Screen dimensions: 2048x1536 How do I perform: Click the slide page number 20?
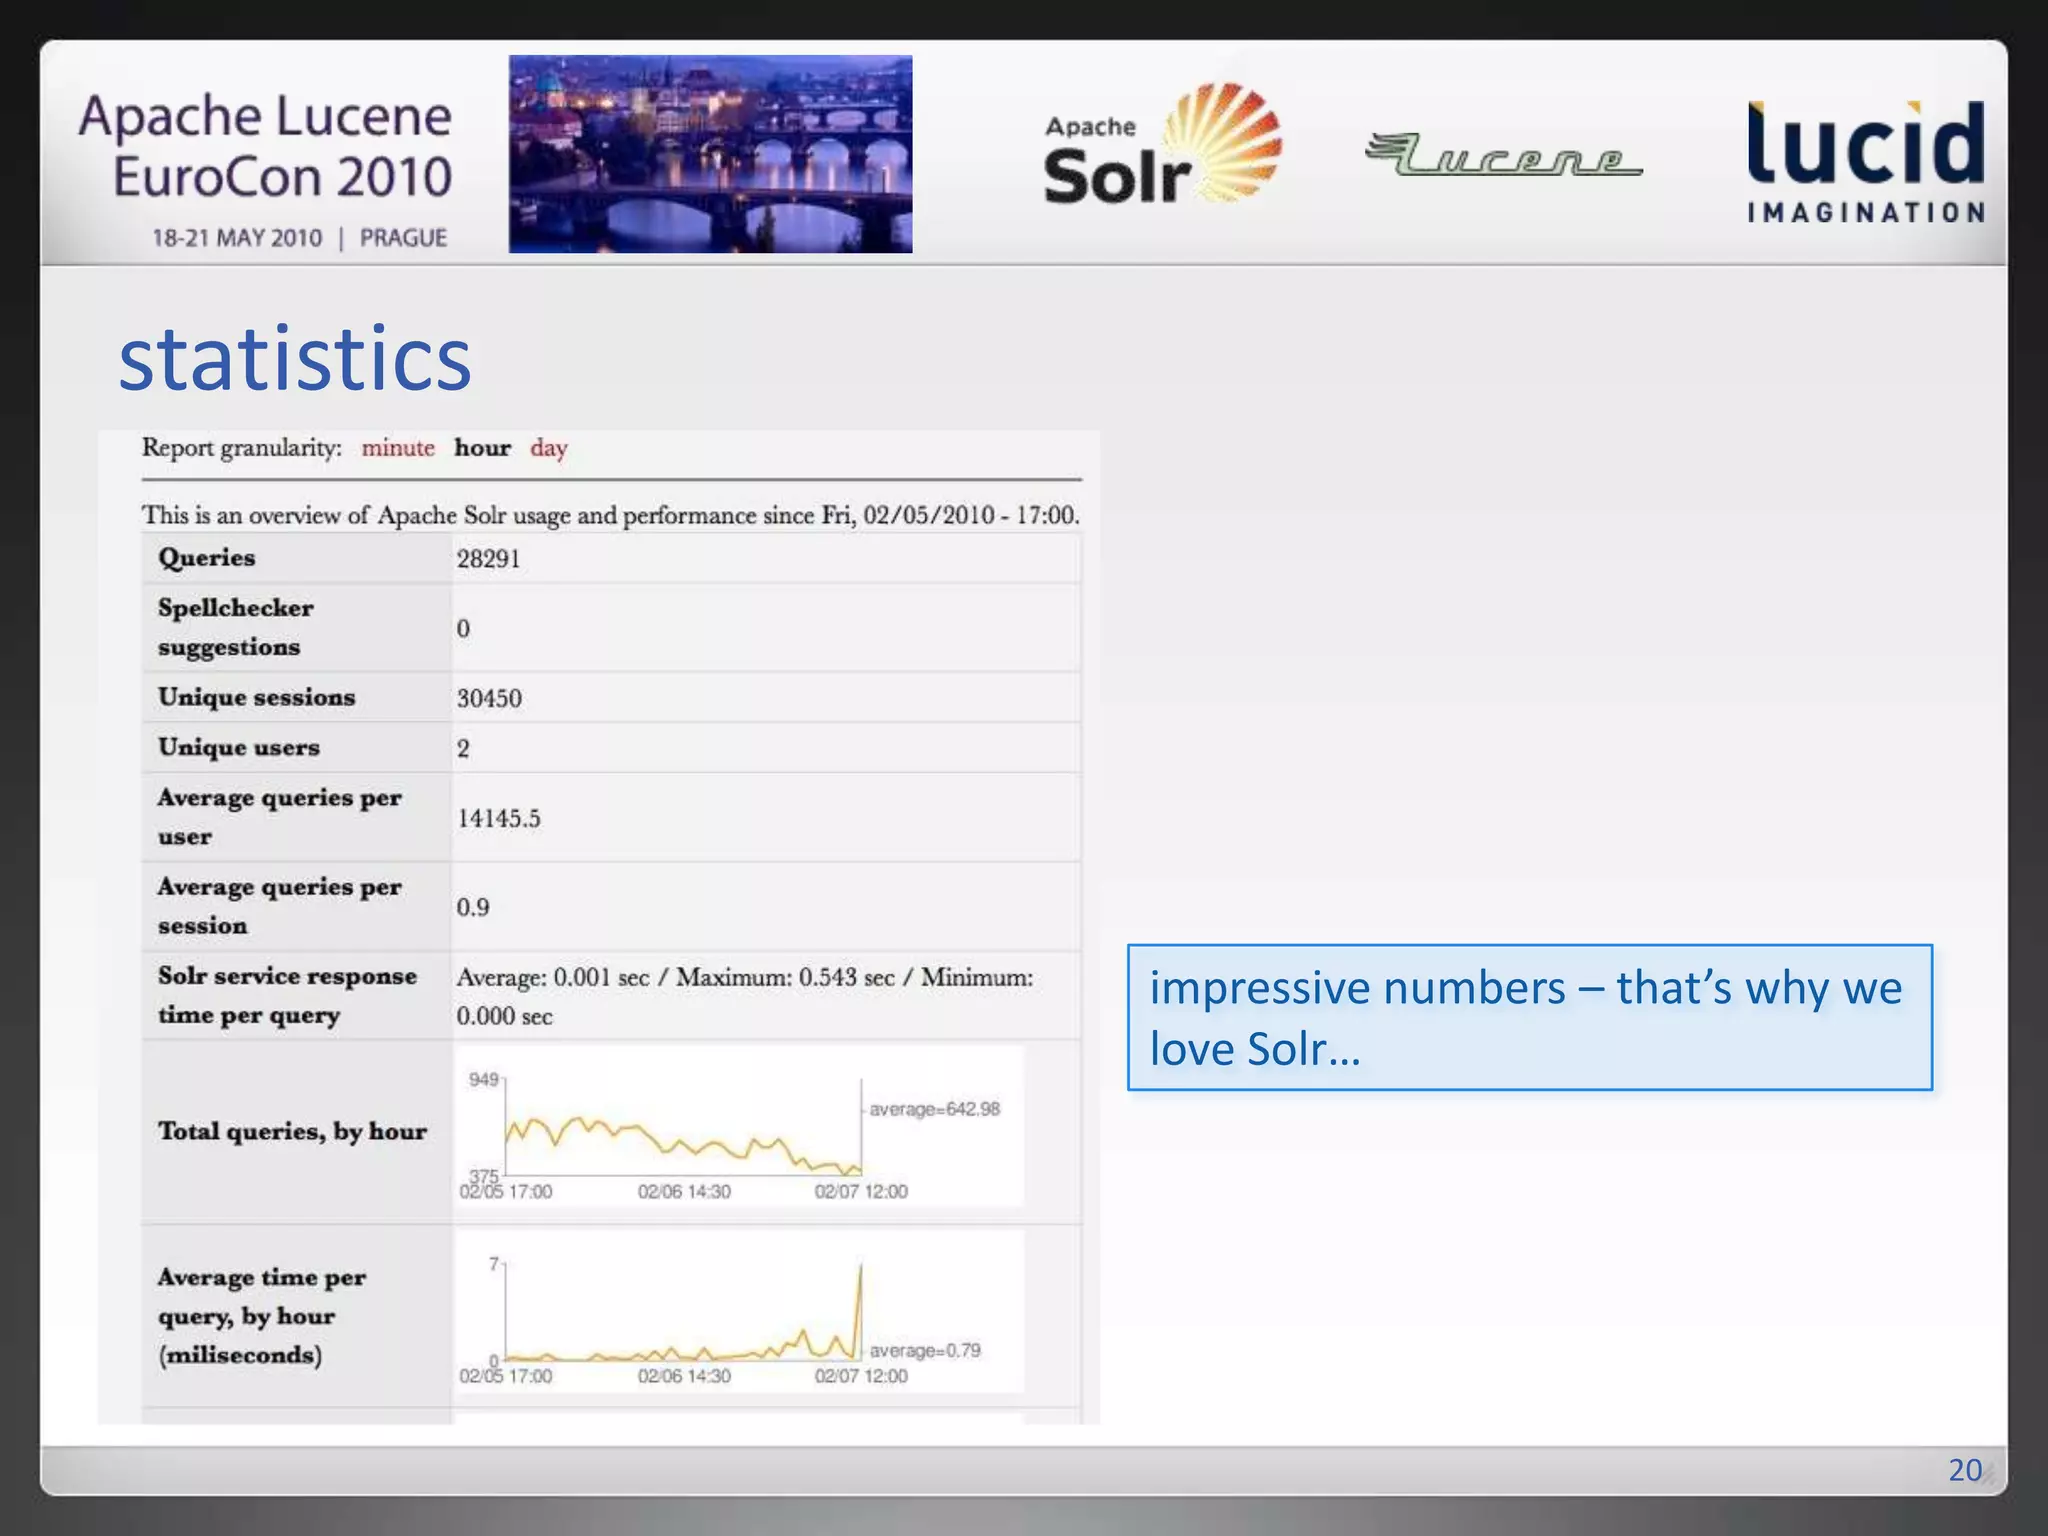pyautogui.click(x=1964, y=1469)
